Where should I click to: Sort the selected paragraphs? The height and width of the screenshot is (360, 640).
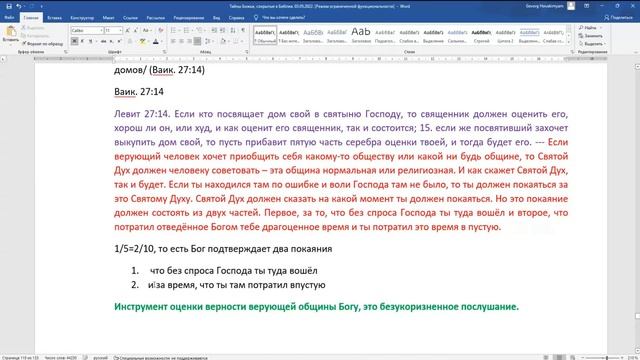tap(233, 31)
